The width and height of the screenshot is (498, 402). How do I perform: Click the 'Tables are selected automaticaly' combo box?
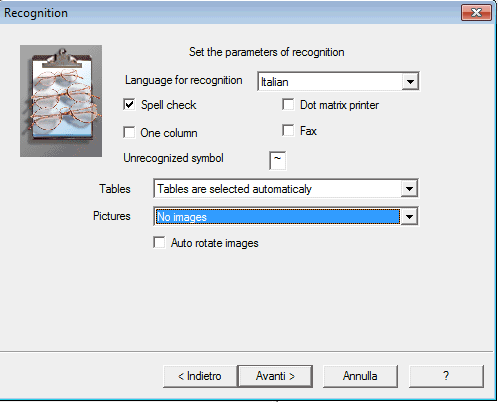(x=286, y=189)
